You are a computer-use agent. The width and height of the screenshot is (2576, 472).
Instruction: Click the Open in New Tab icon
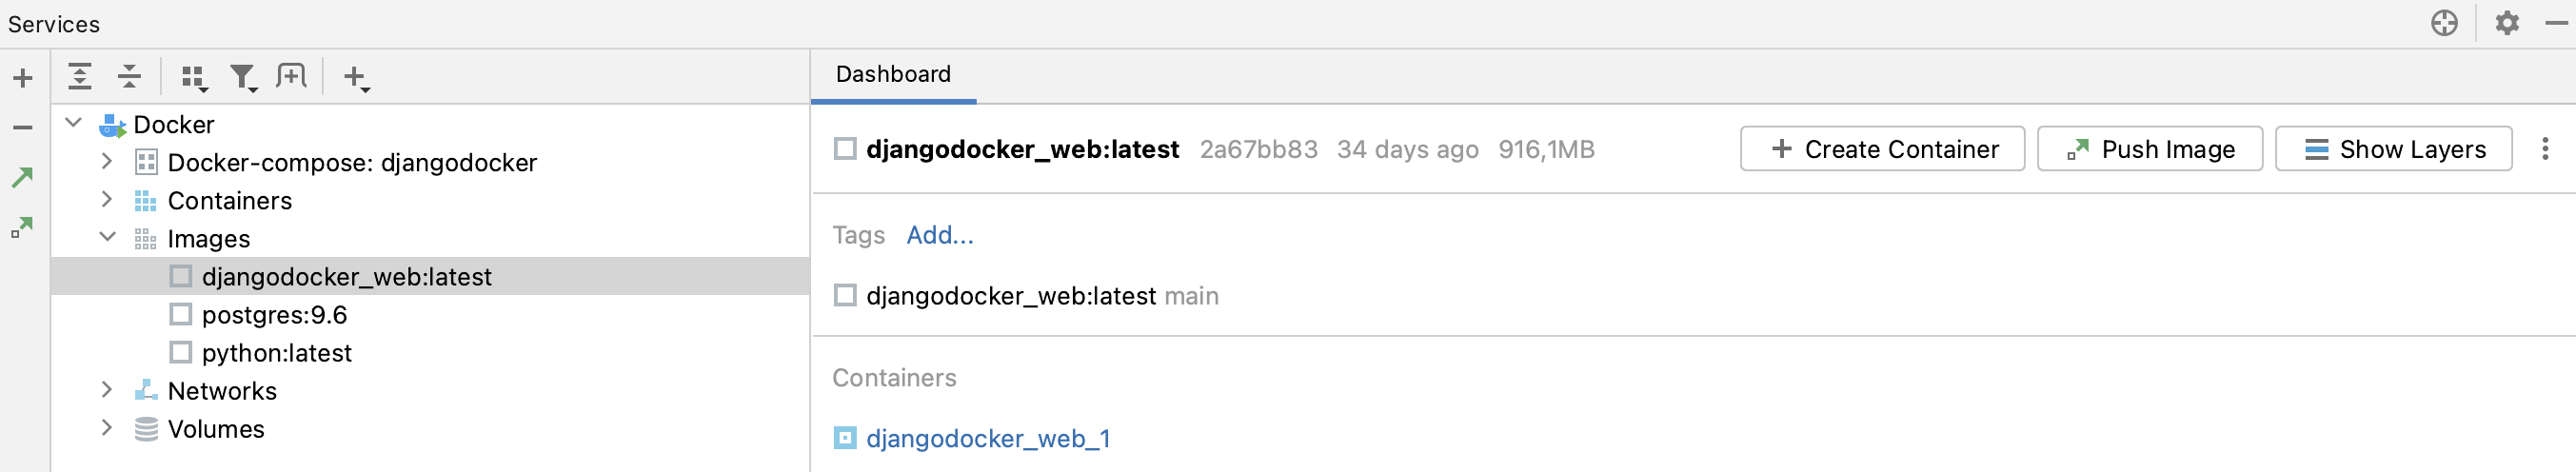[x=291, y=76]
